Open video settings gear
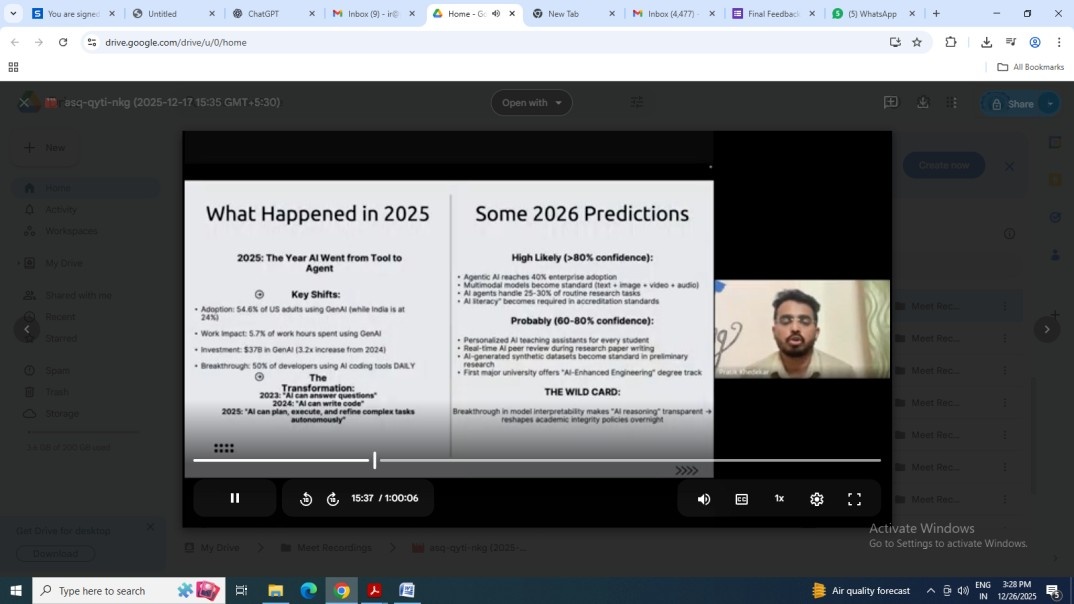This screenshot has height=604, width=1074. 817,499
